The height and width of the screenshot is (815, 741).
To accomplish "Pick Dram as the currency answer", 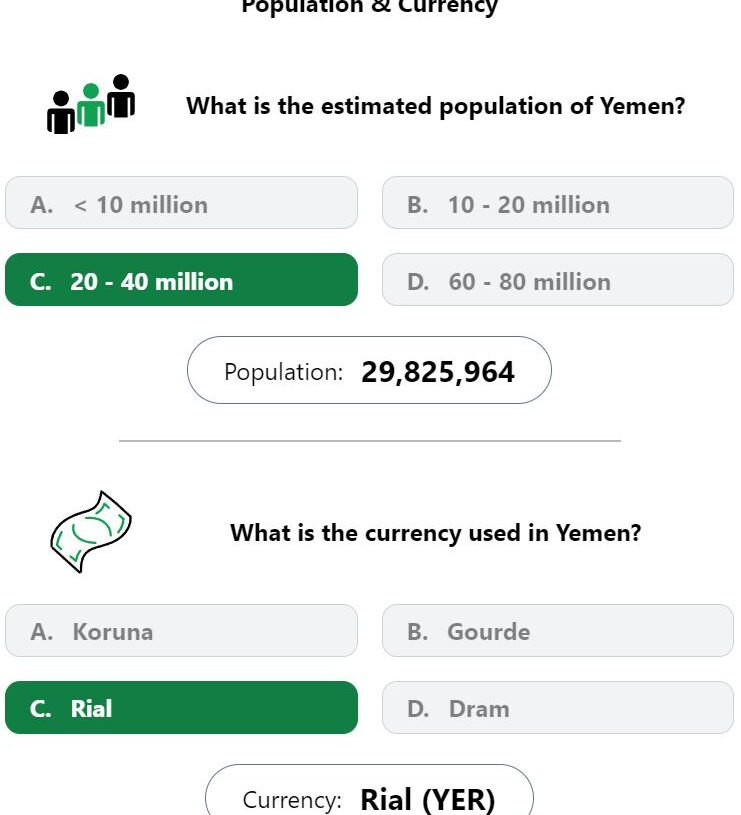I will (558, 707).
